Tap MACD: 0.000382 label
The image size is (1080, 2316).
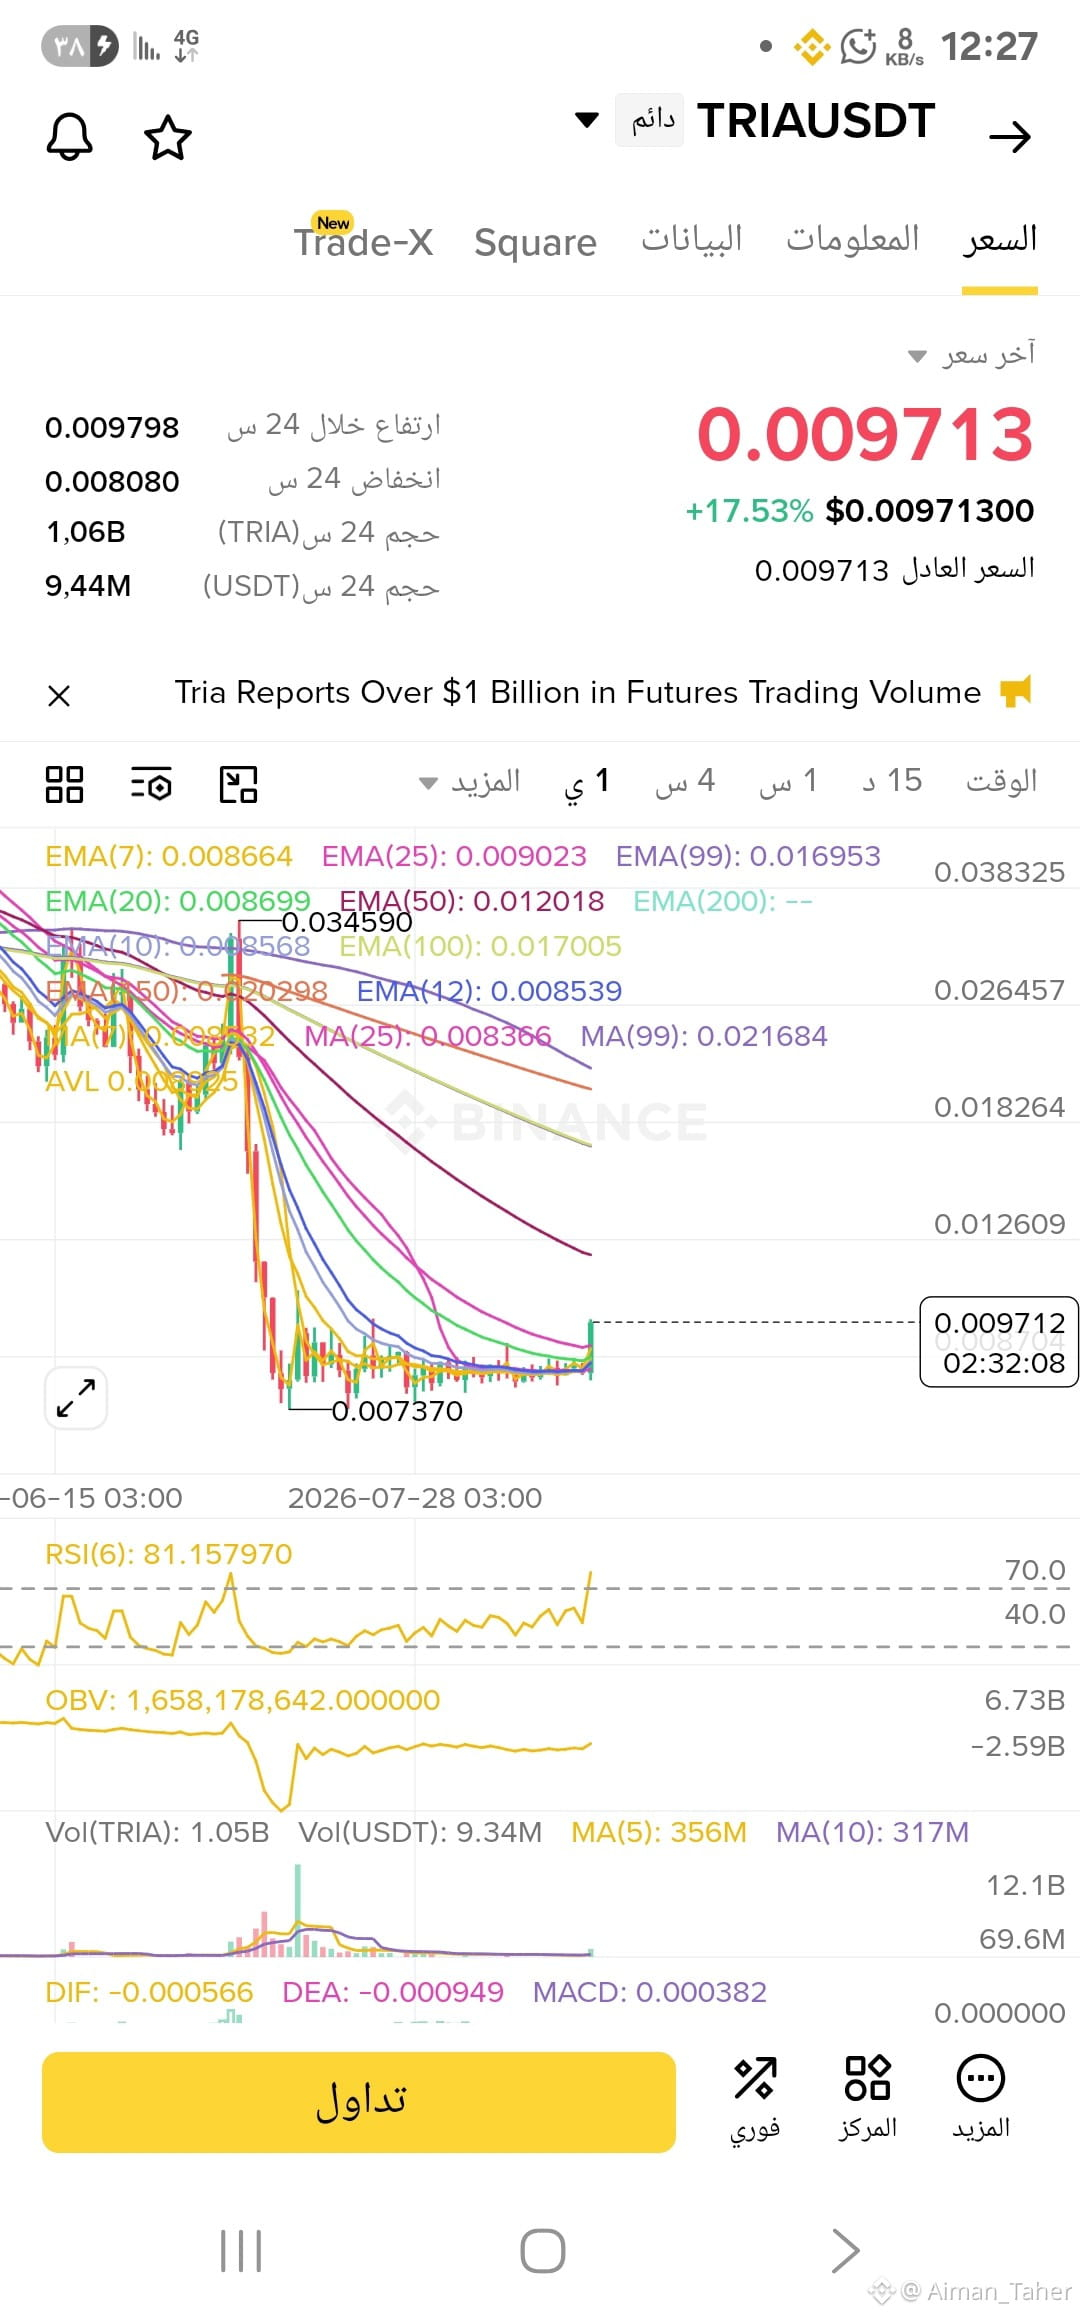point(650,1992)
